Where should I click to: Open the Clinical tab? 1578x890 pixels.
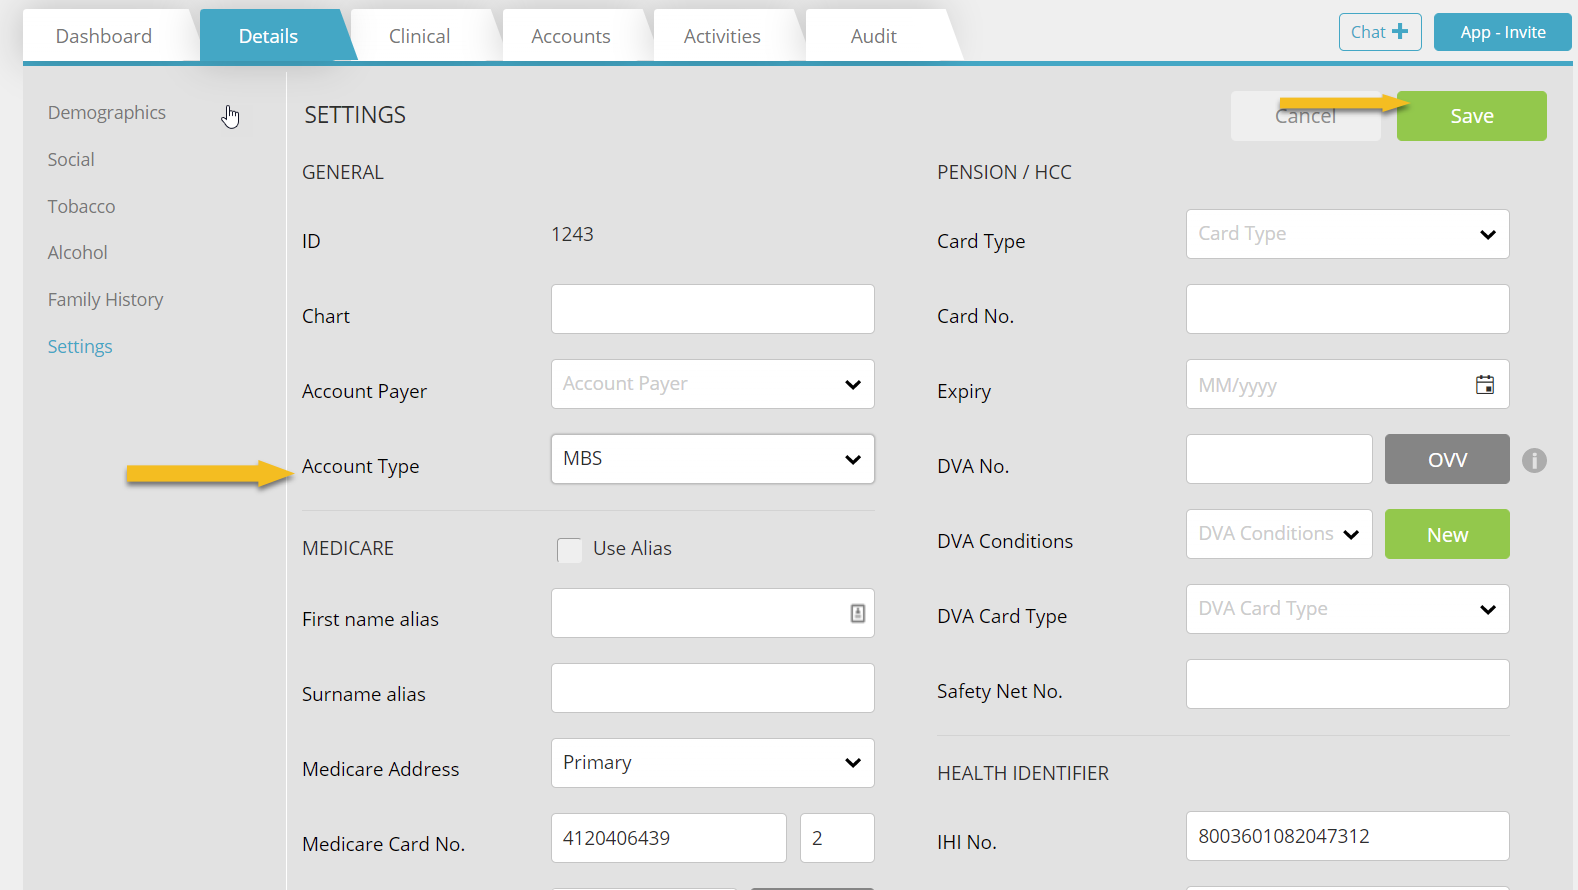pos(419,36)
